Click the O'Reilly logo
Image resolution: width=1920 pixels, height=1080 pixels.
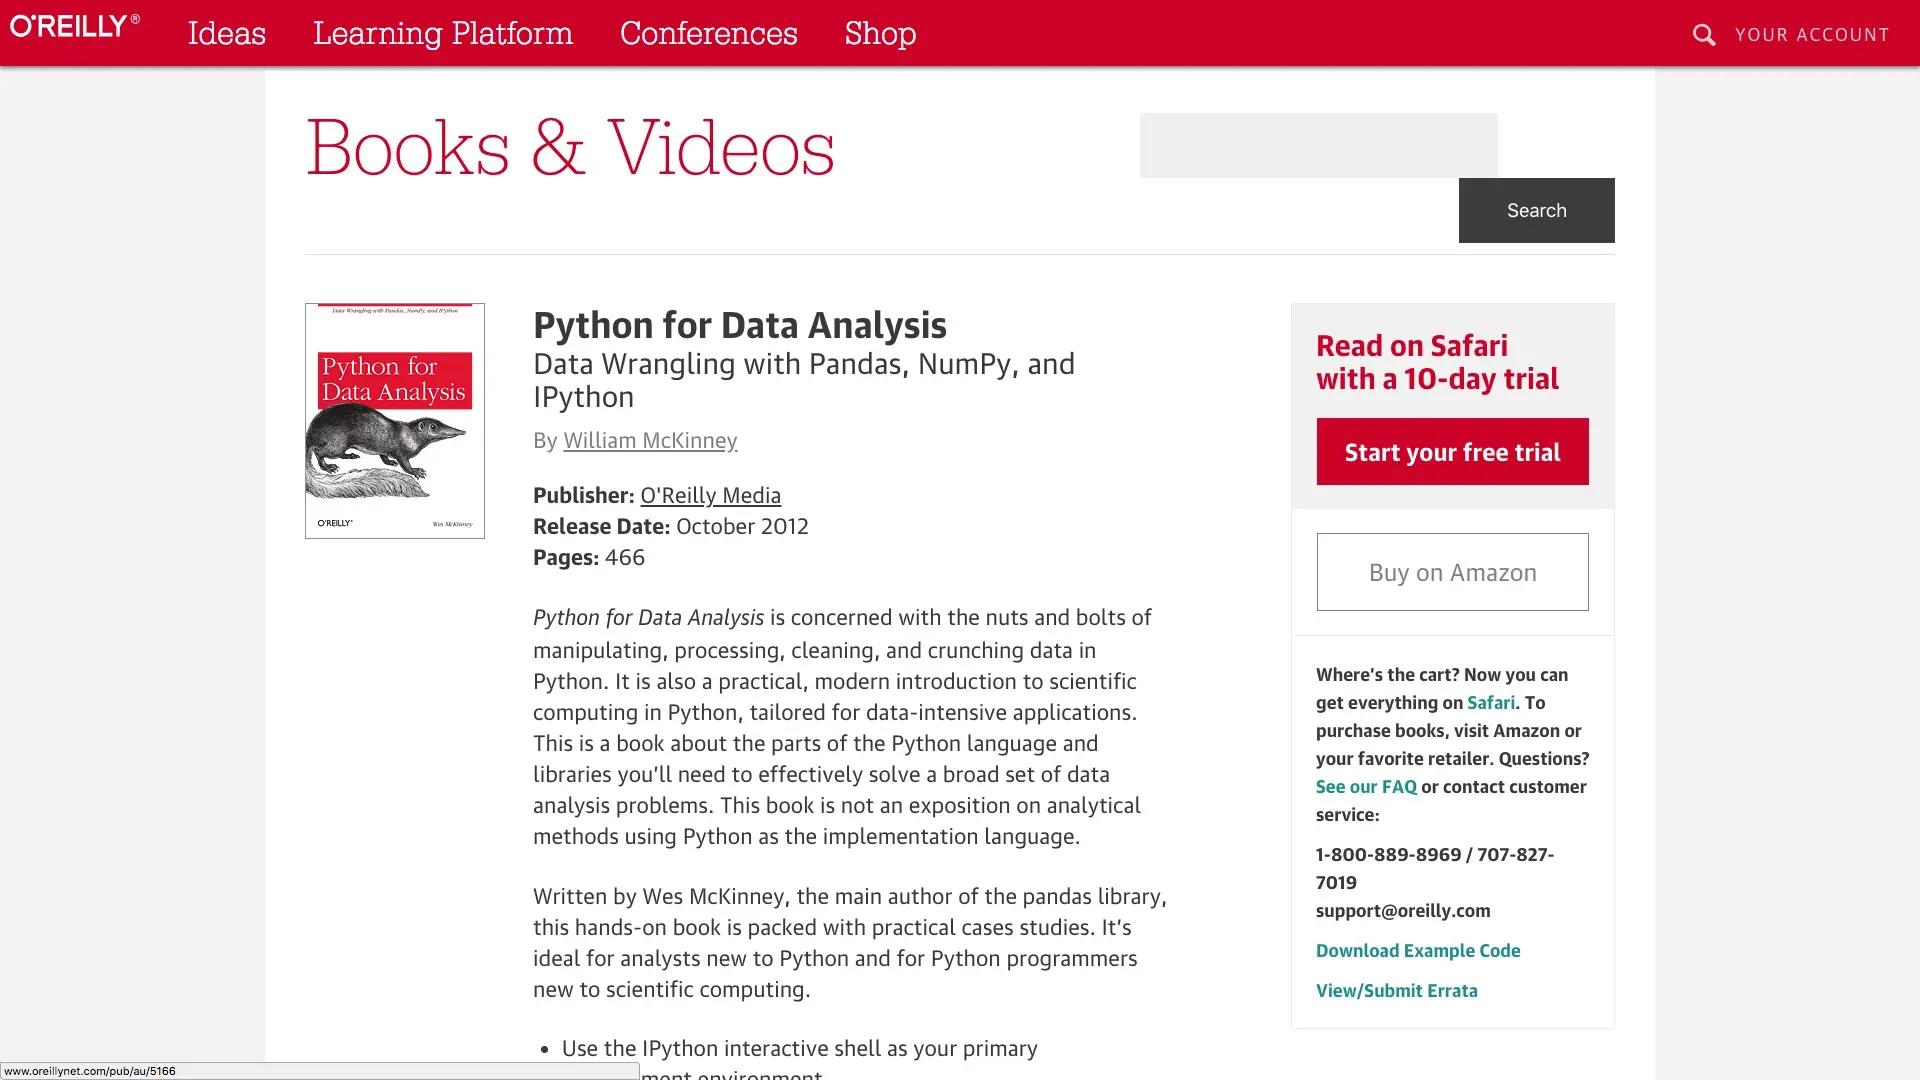[x=75, y=26]
